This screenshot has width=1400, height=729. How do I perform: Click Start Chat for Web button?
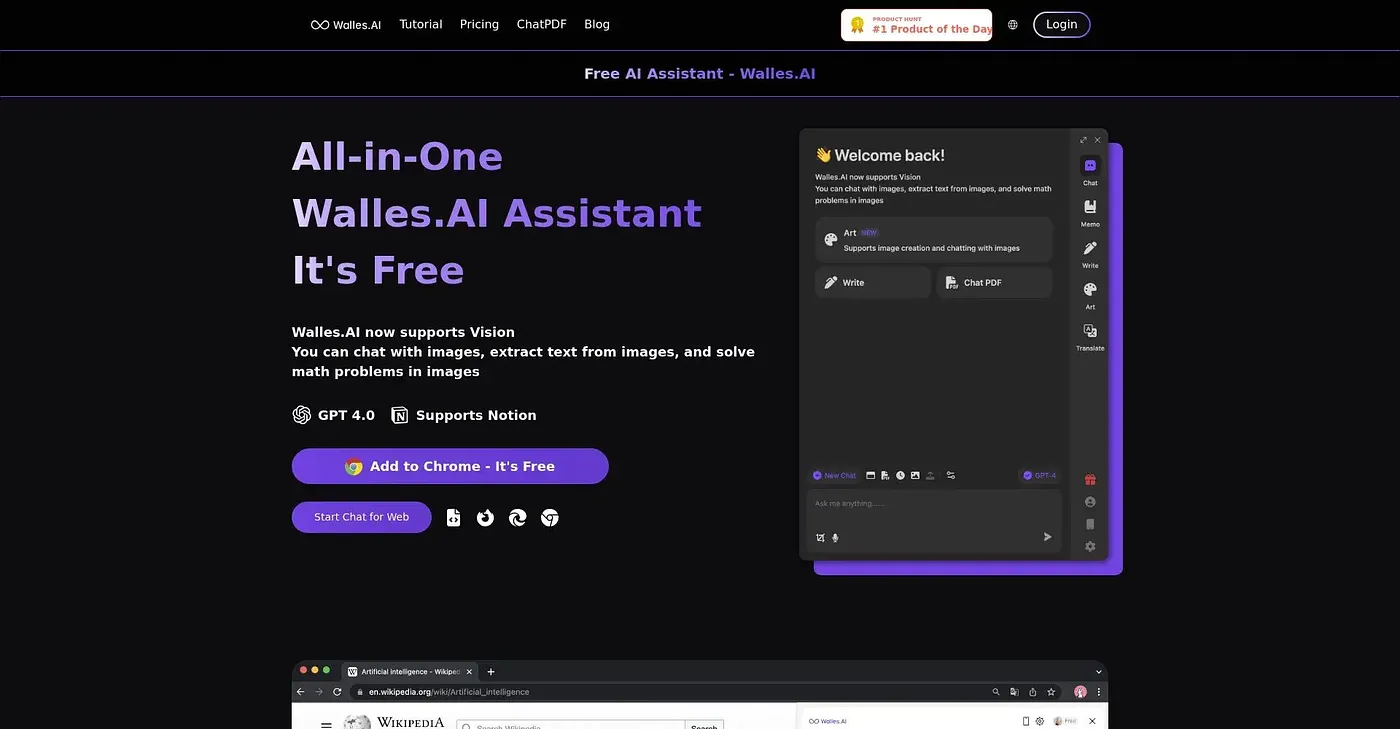tap(362, 517)
